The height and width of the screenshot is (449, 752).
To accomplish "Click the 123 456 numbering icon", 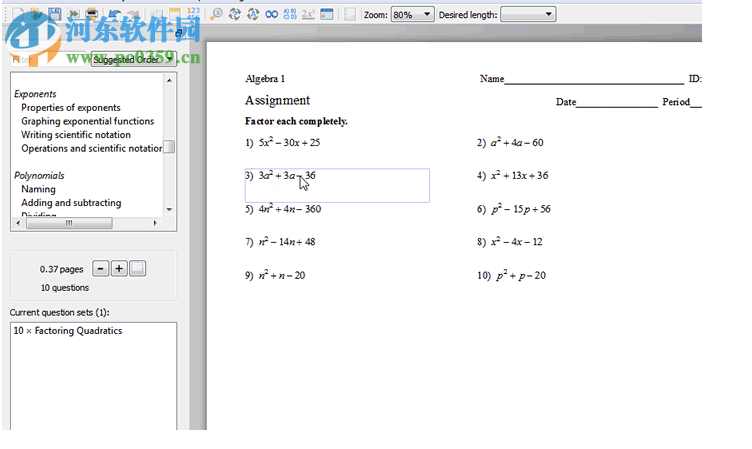I will [x=193, y=14].
